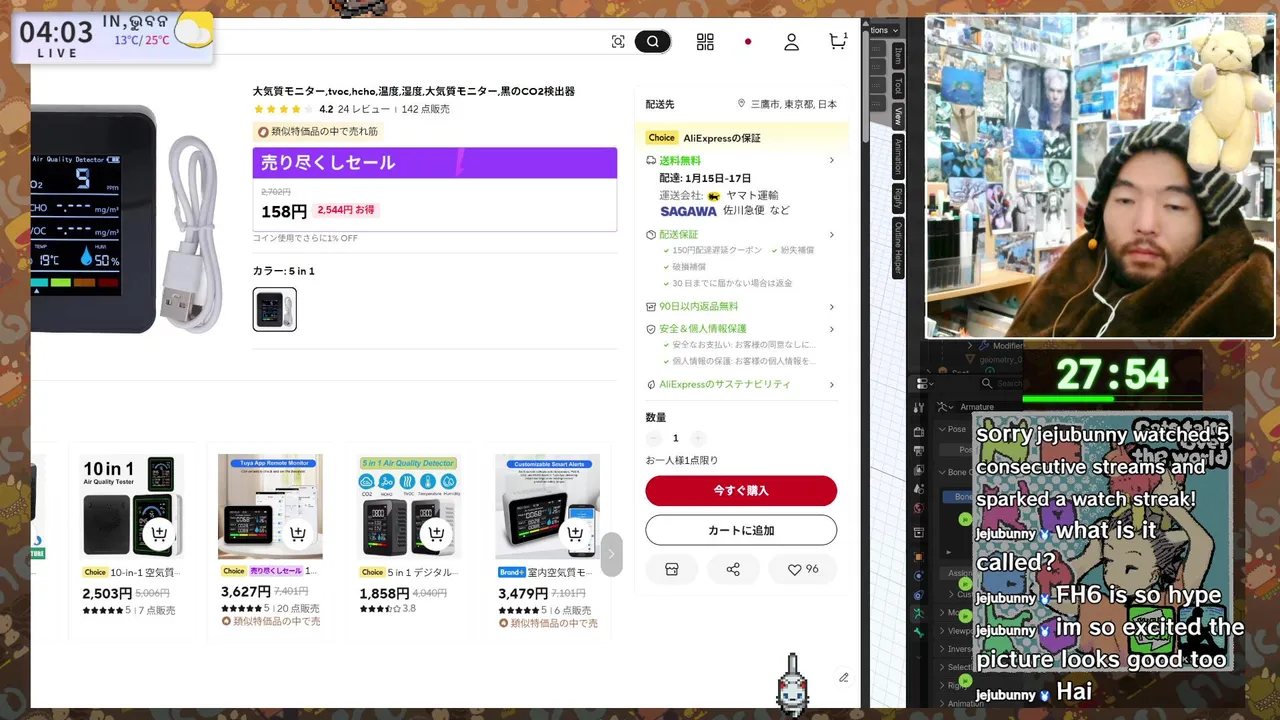The height and width of the screenshot is (720, 1280).
Task: Open the QR code app download icon
Action: coord(705,41)
